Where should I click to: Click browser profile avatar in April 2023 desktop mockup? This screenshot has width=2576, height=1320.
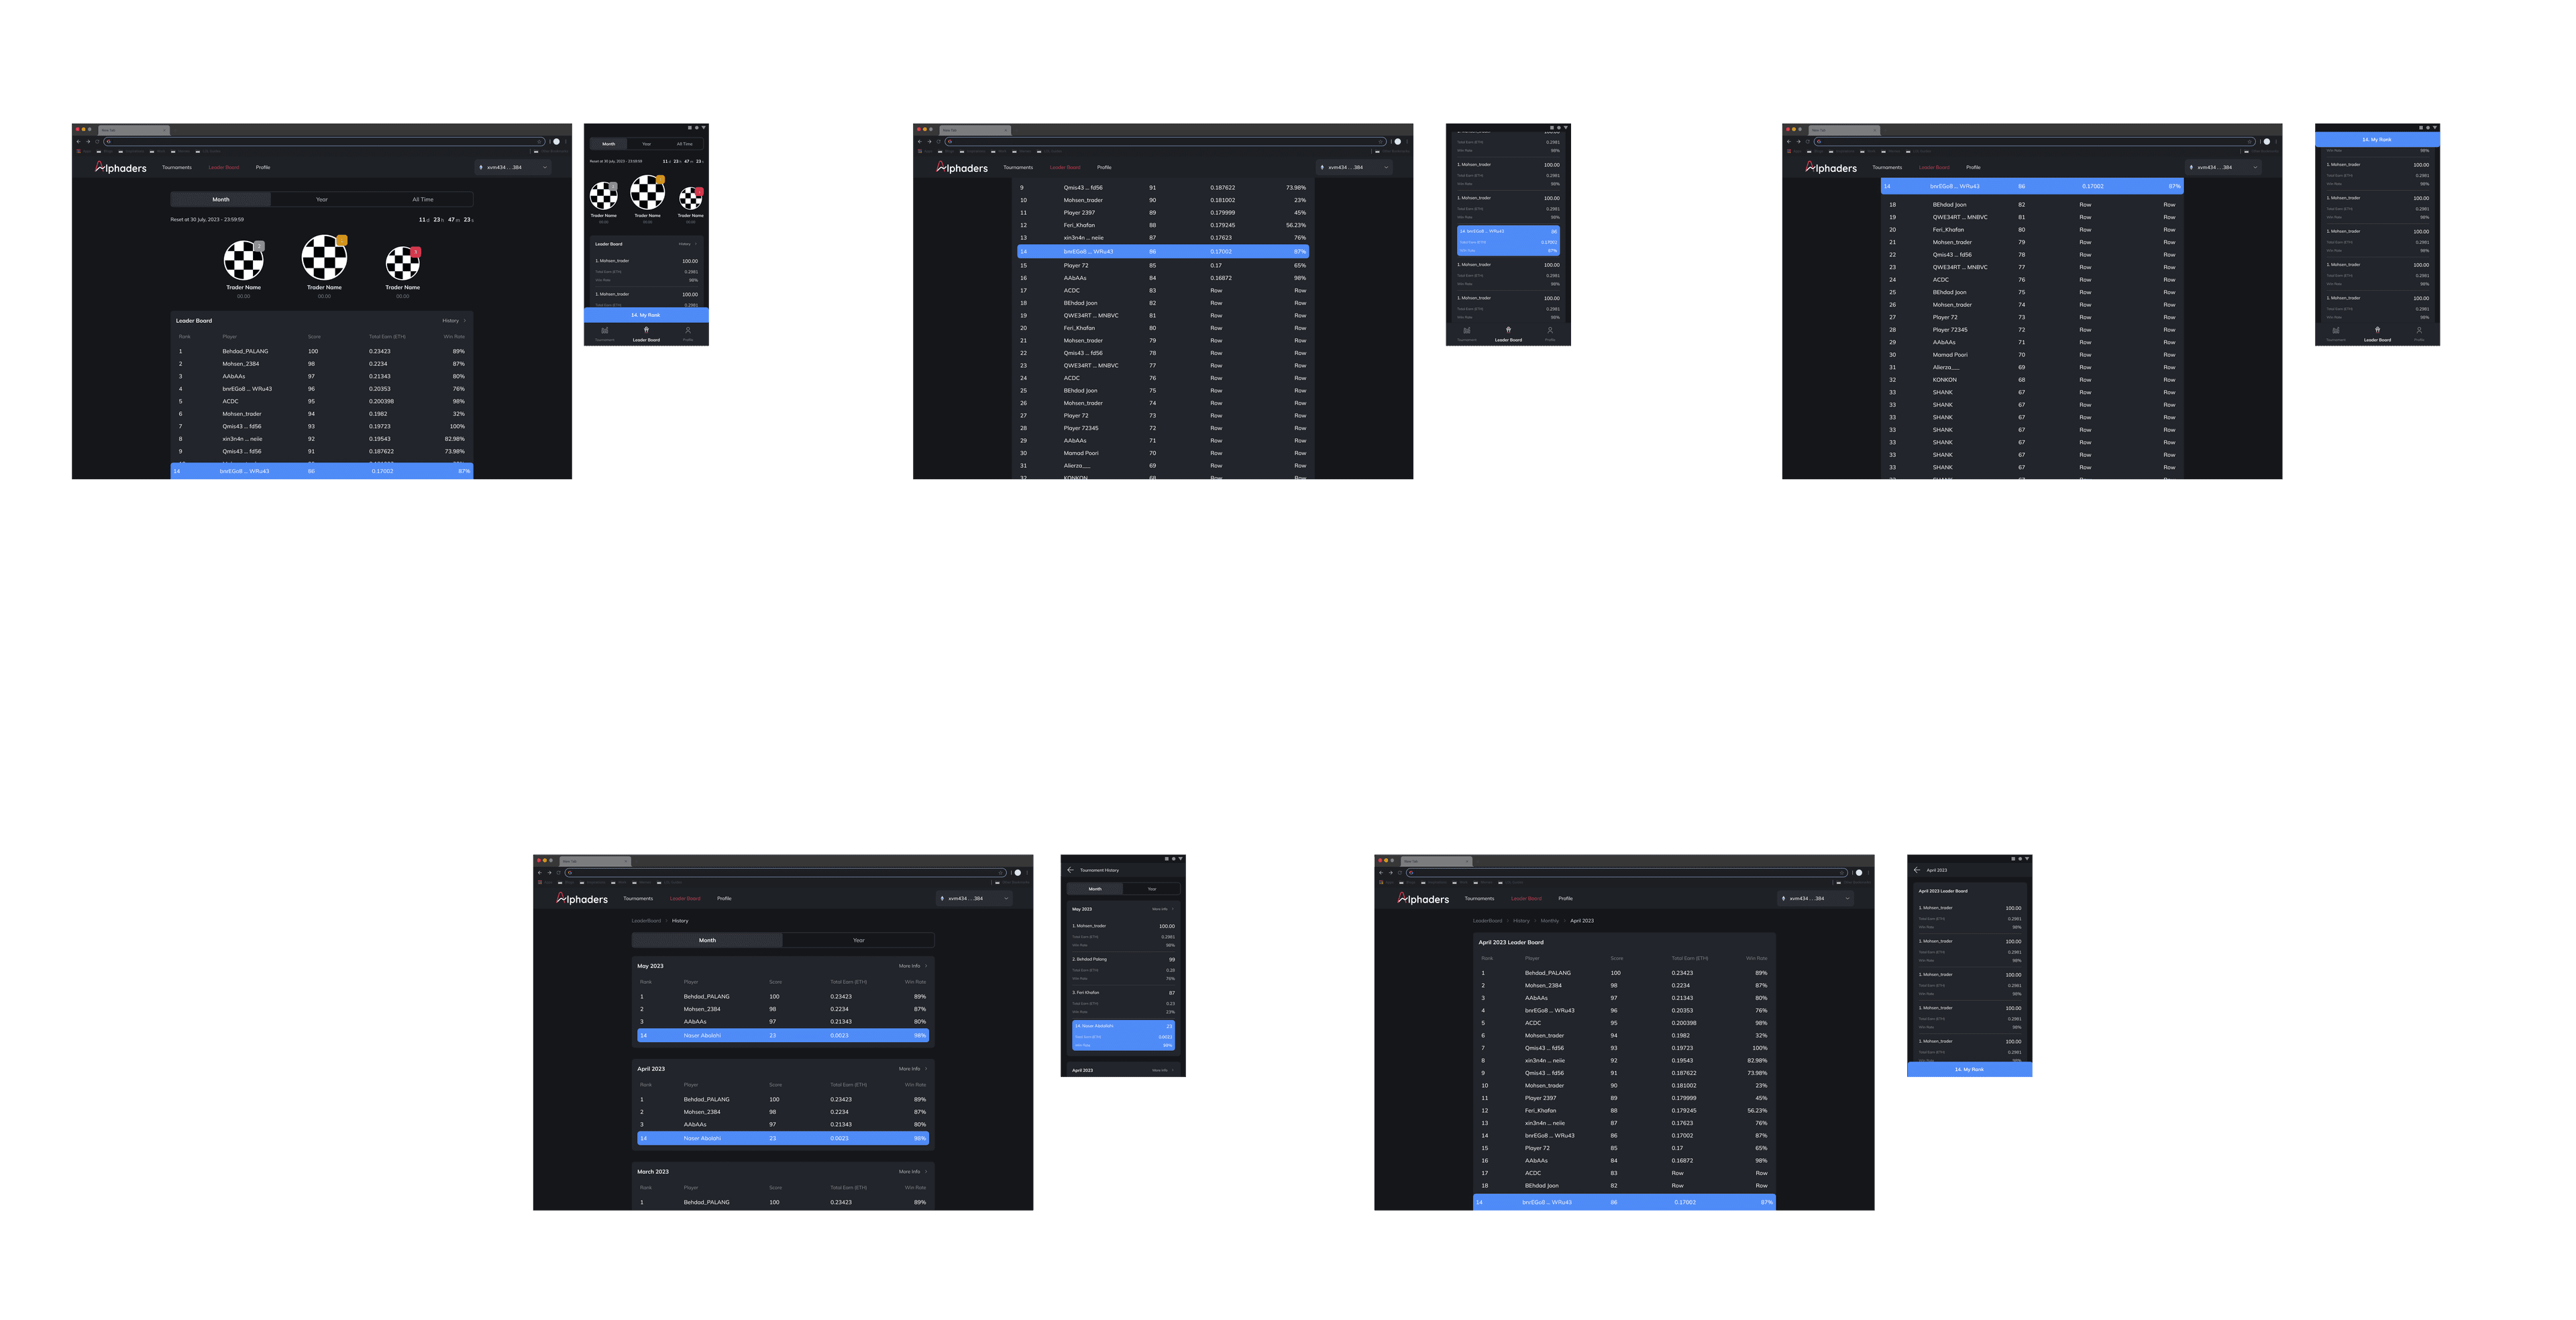pyautogui.click(x=1859, y=872)
